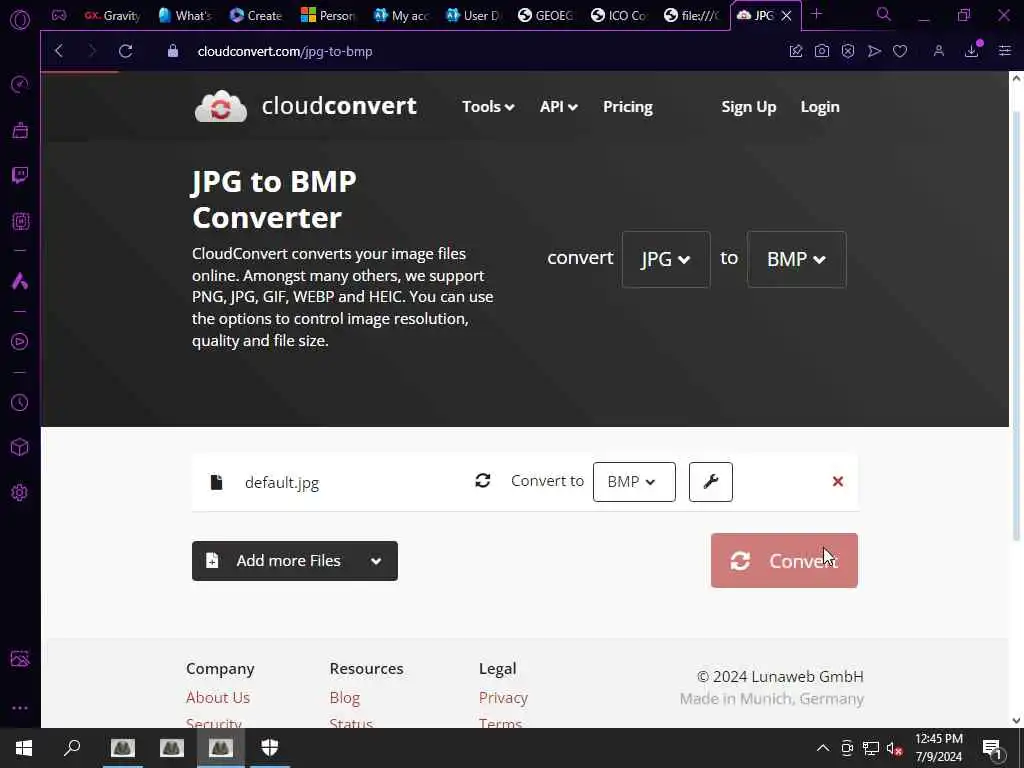
Task: Expand the Tools menu
Action: [x=488, y=106]
